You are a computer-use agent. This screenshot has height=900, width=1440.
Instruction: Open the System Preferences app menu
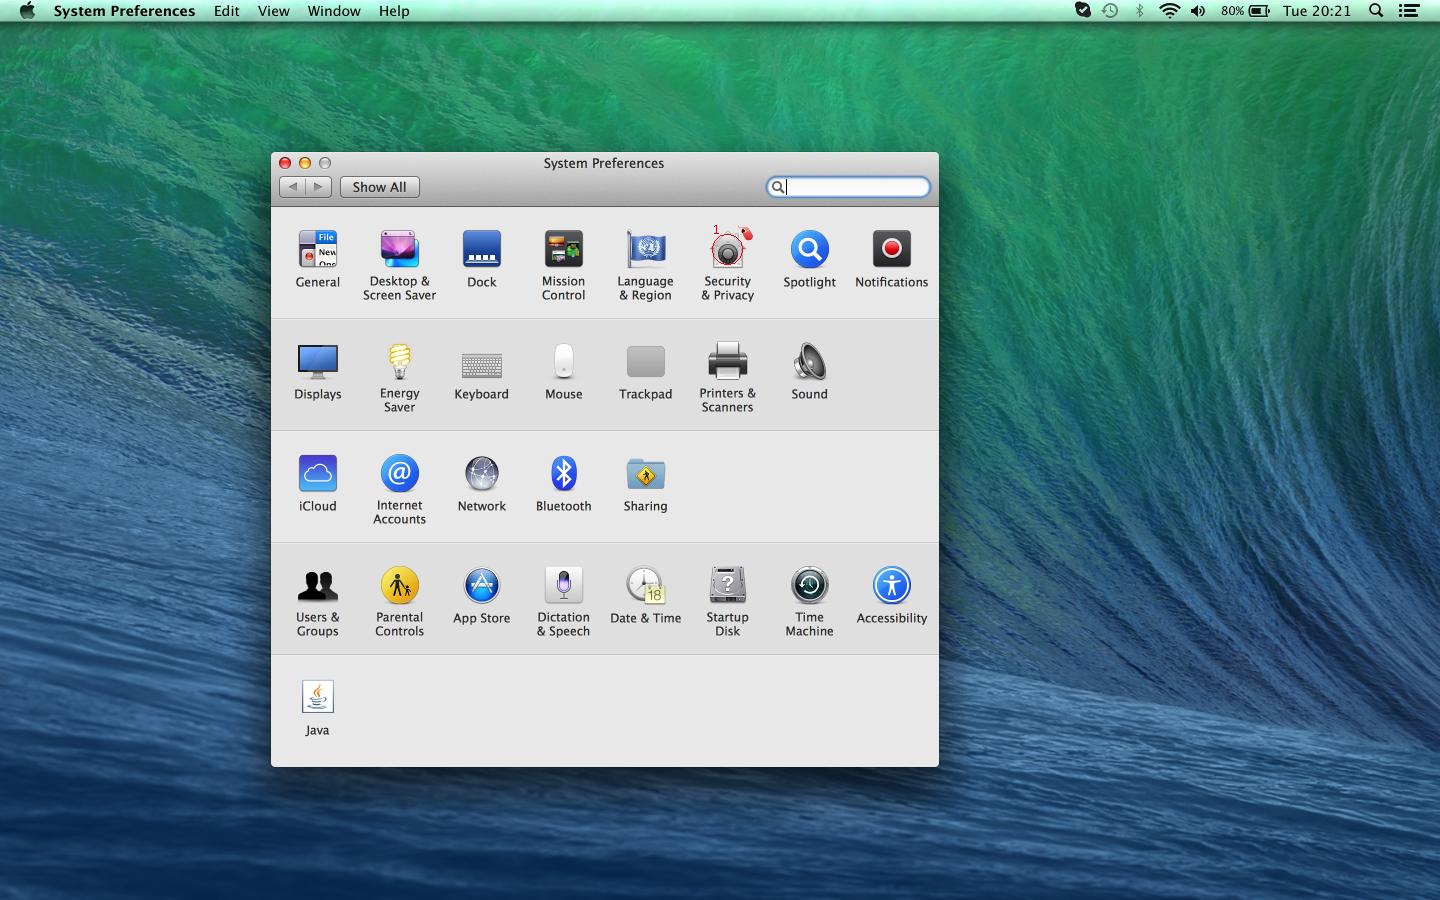click(x=124, y=11)
